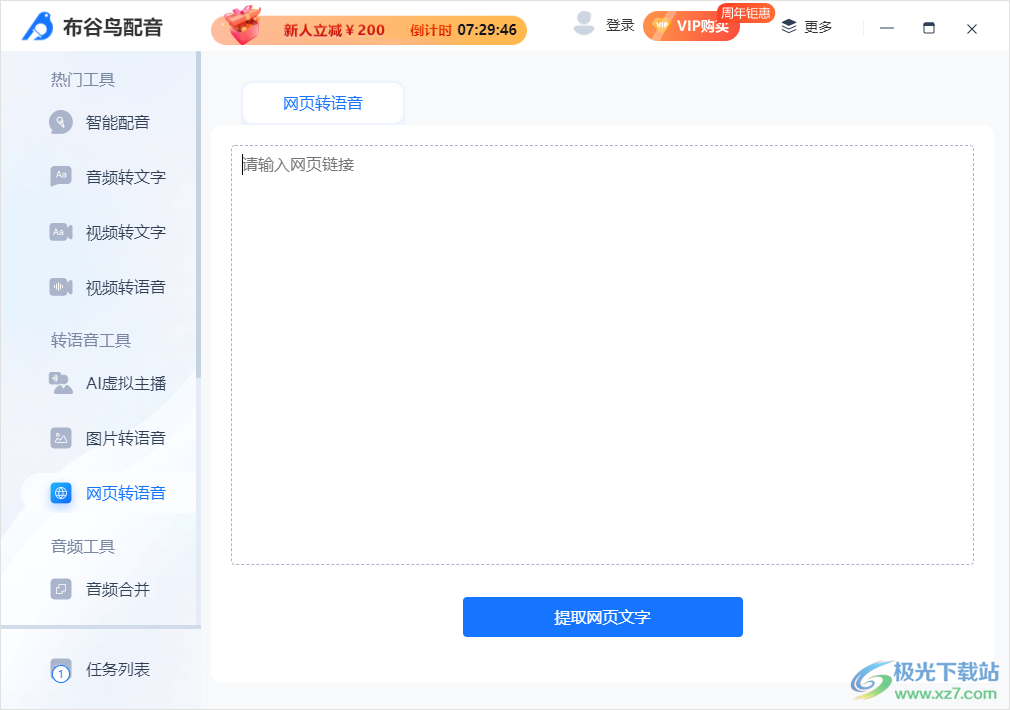This screenshot has width=1010, height=710.
Task: Open the 新人立减 ¥200 promotion banner
Action: pos(369,29)
